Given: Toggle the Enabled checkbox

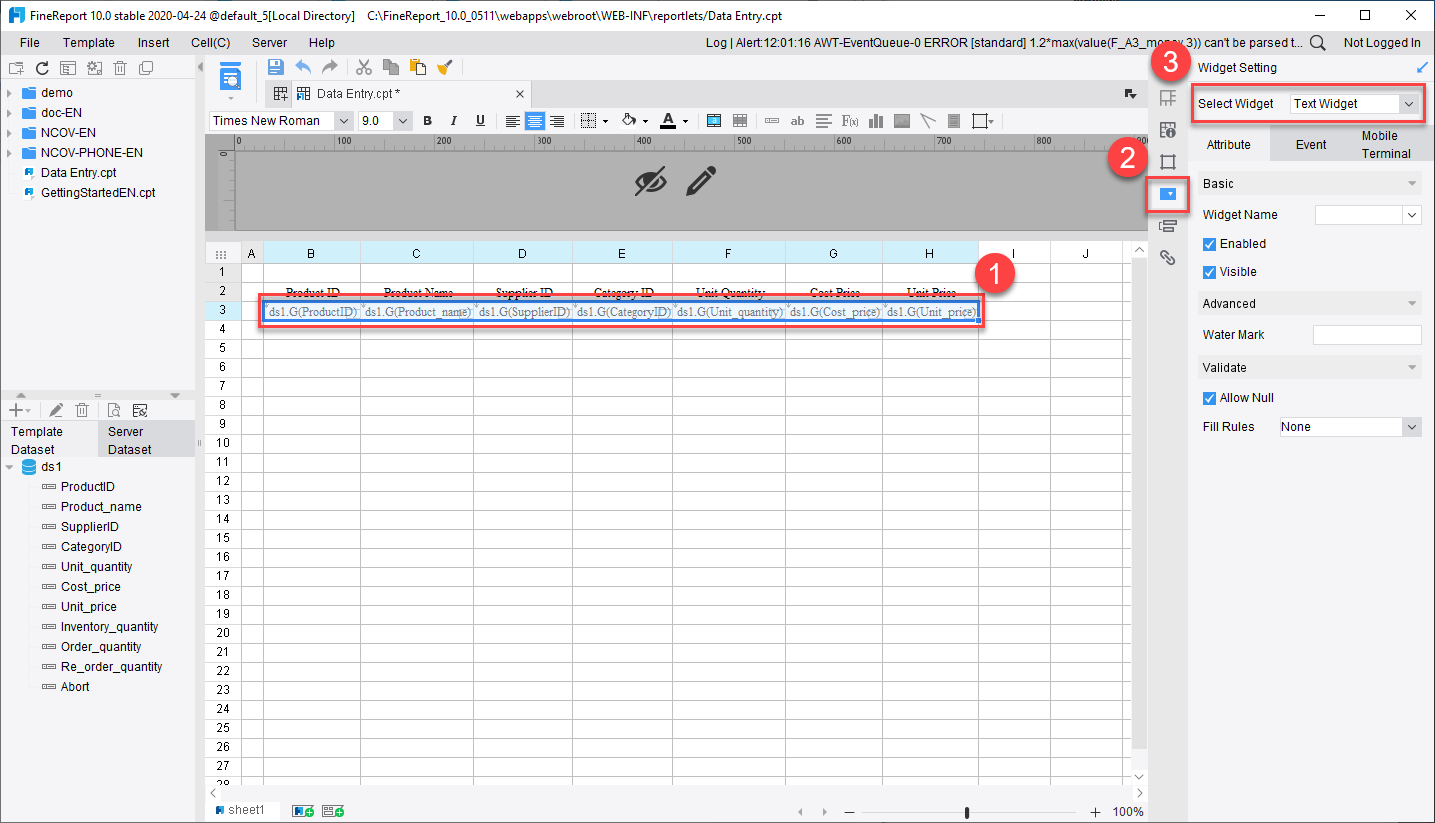Looking at the screenshot, I should pyautogui.click(x=1209, y=243).
